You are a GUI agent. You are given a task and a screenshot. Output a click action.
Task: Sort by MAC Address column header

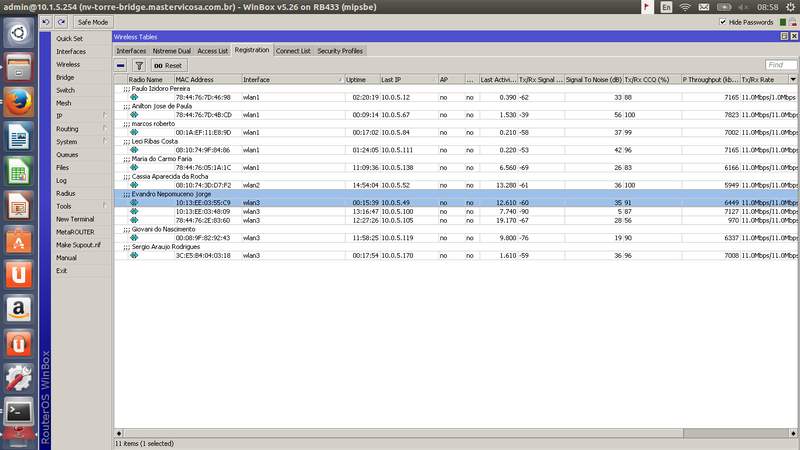click(x=208, y=80)
